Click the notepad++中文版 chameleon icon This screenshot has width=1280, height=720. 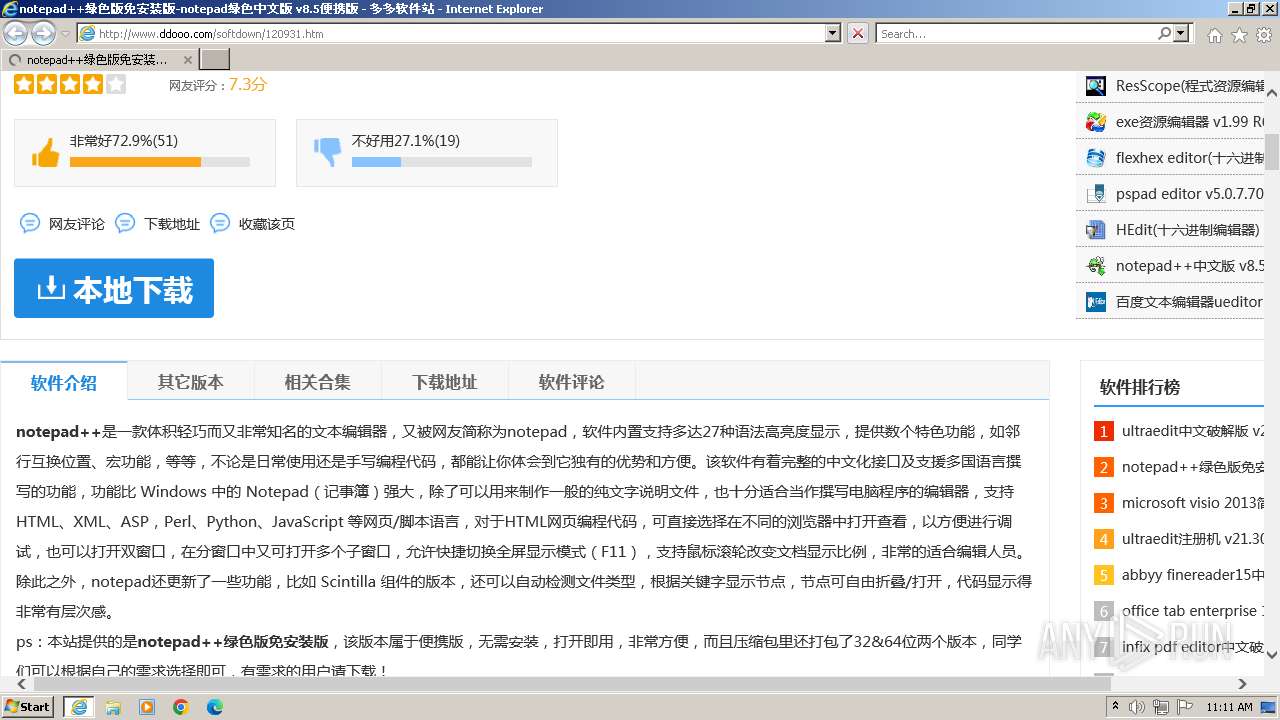click(1096, 266)
